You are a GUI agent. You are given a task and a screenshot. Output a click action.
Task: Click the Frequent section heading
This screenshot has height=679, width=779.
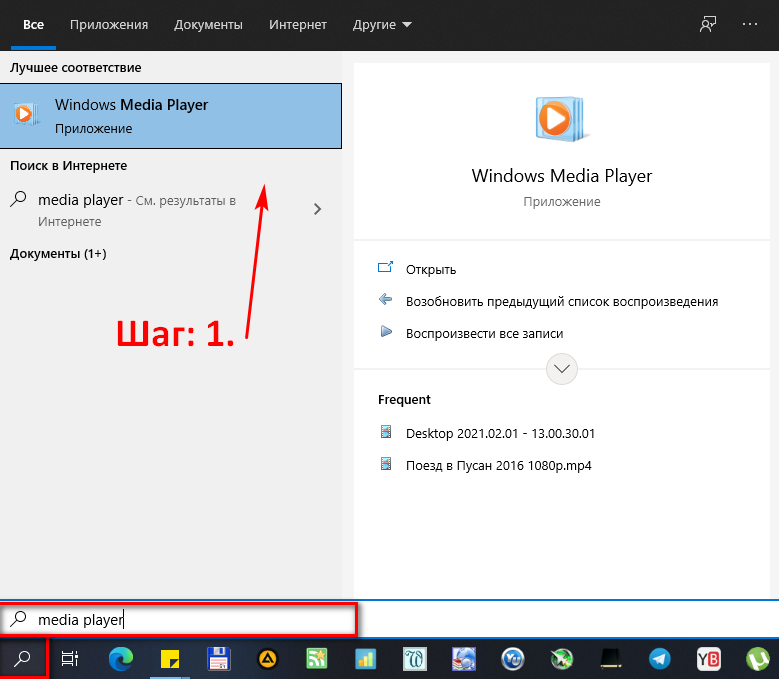click(404, 400)
